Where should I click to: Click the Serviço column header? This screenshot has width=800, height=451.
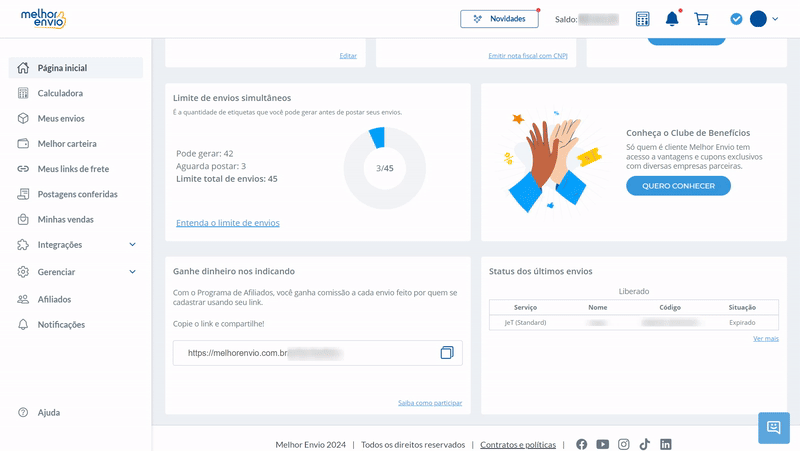tap(525, 308)
